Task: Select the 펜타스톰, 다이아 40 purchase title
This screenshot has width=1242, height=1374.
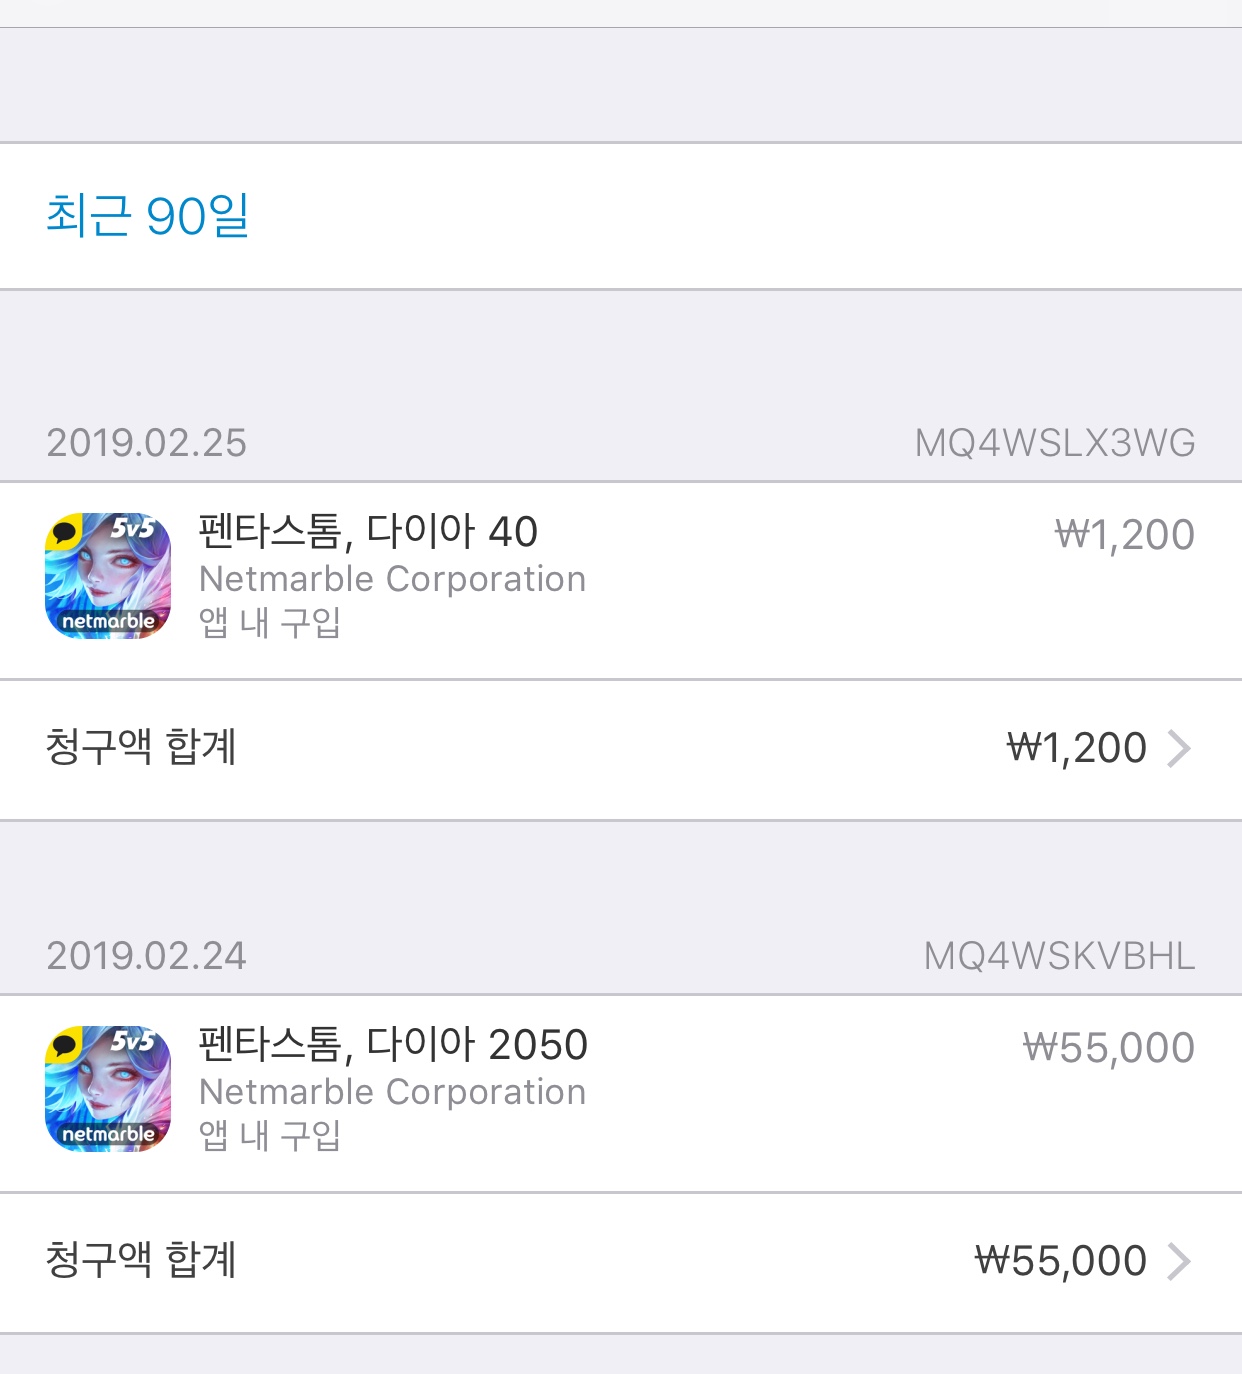Action: point(368,532)
